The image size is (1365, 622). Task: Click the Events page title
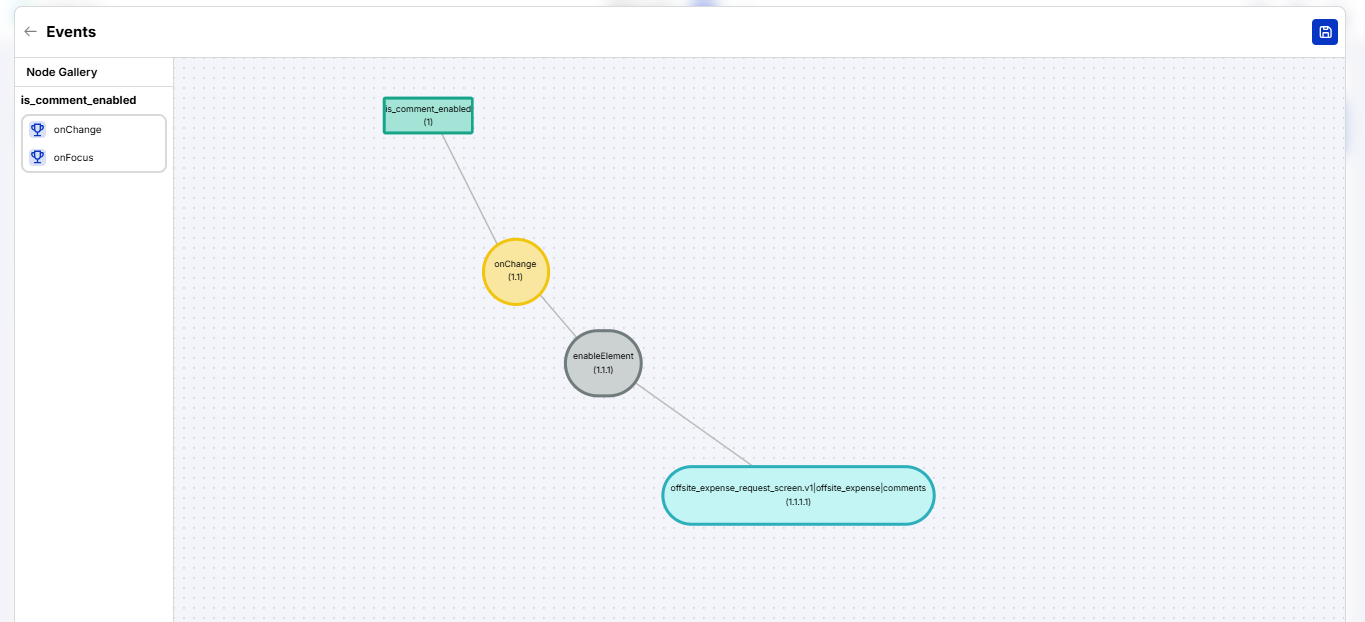[71, 32]
